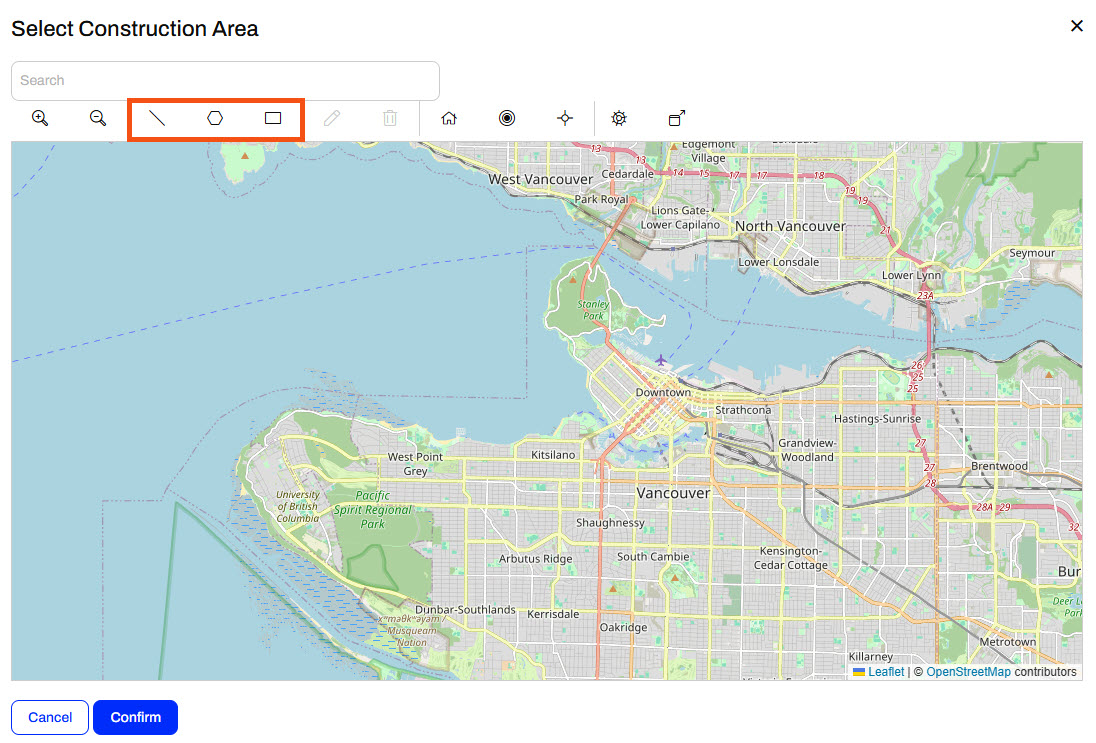Click the zoom in magnifier icon
1096x743 pixels.
[x=40, y=118]
